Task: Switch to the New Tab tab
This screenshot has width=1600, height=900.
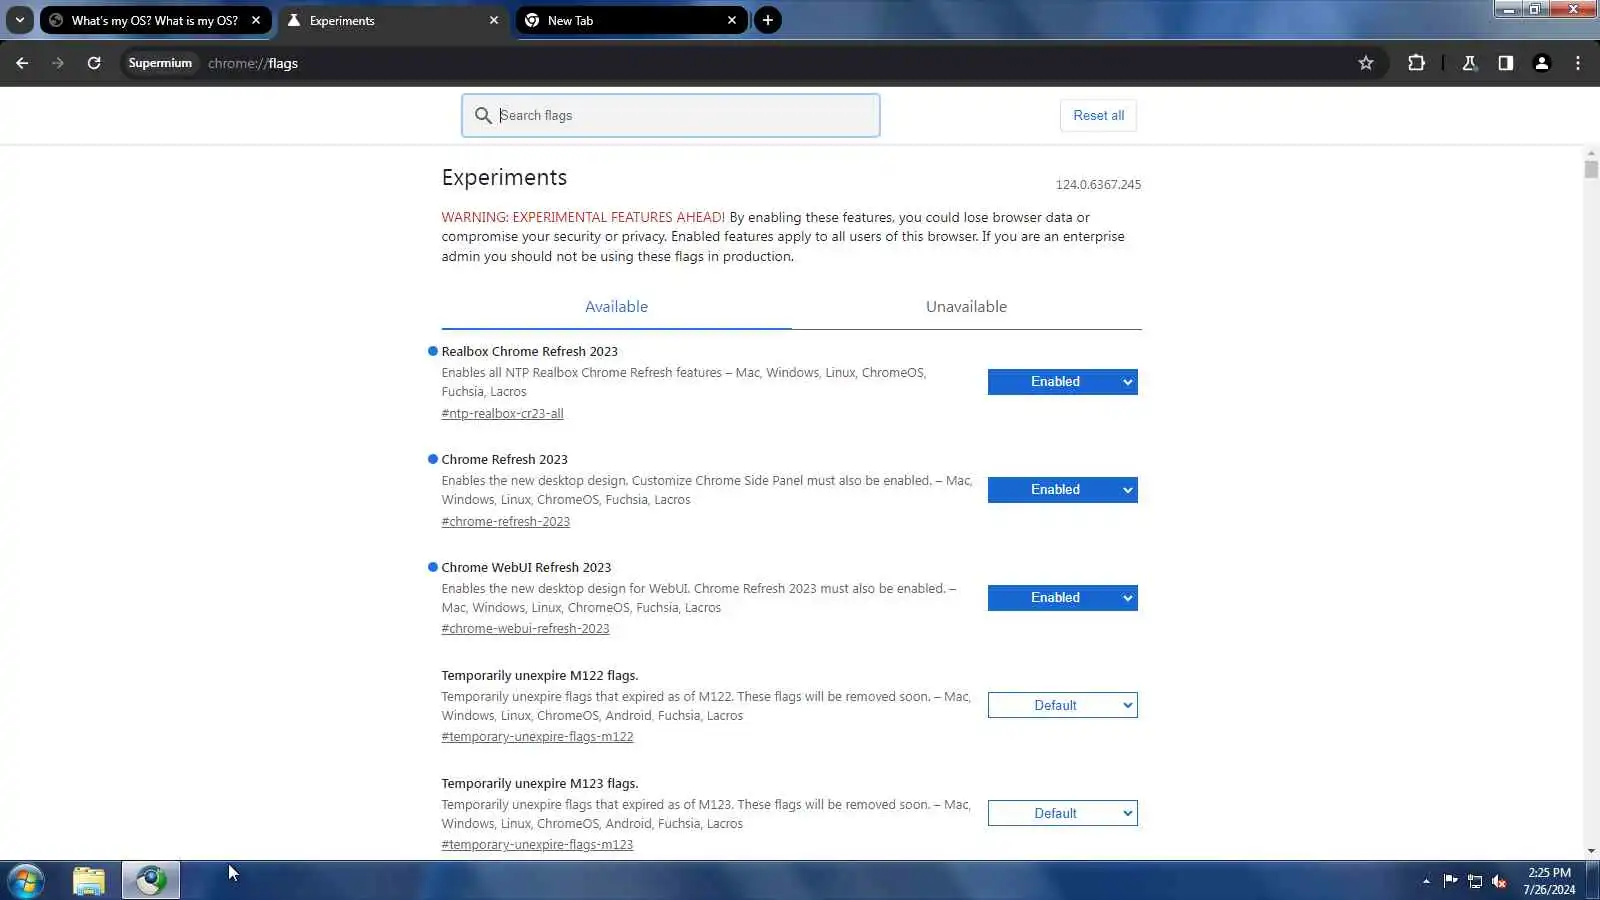Action: click(631, 20)
